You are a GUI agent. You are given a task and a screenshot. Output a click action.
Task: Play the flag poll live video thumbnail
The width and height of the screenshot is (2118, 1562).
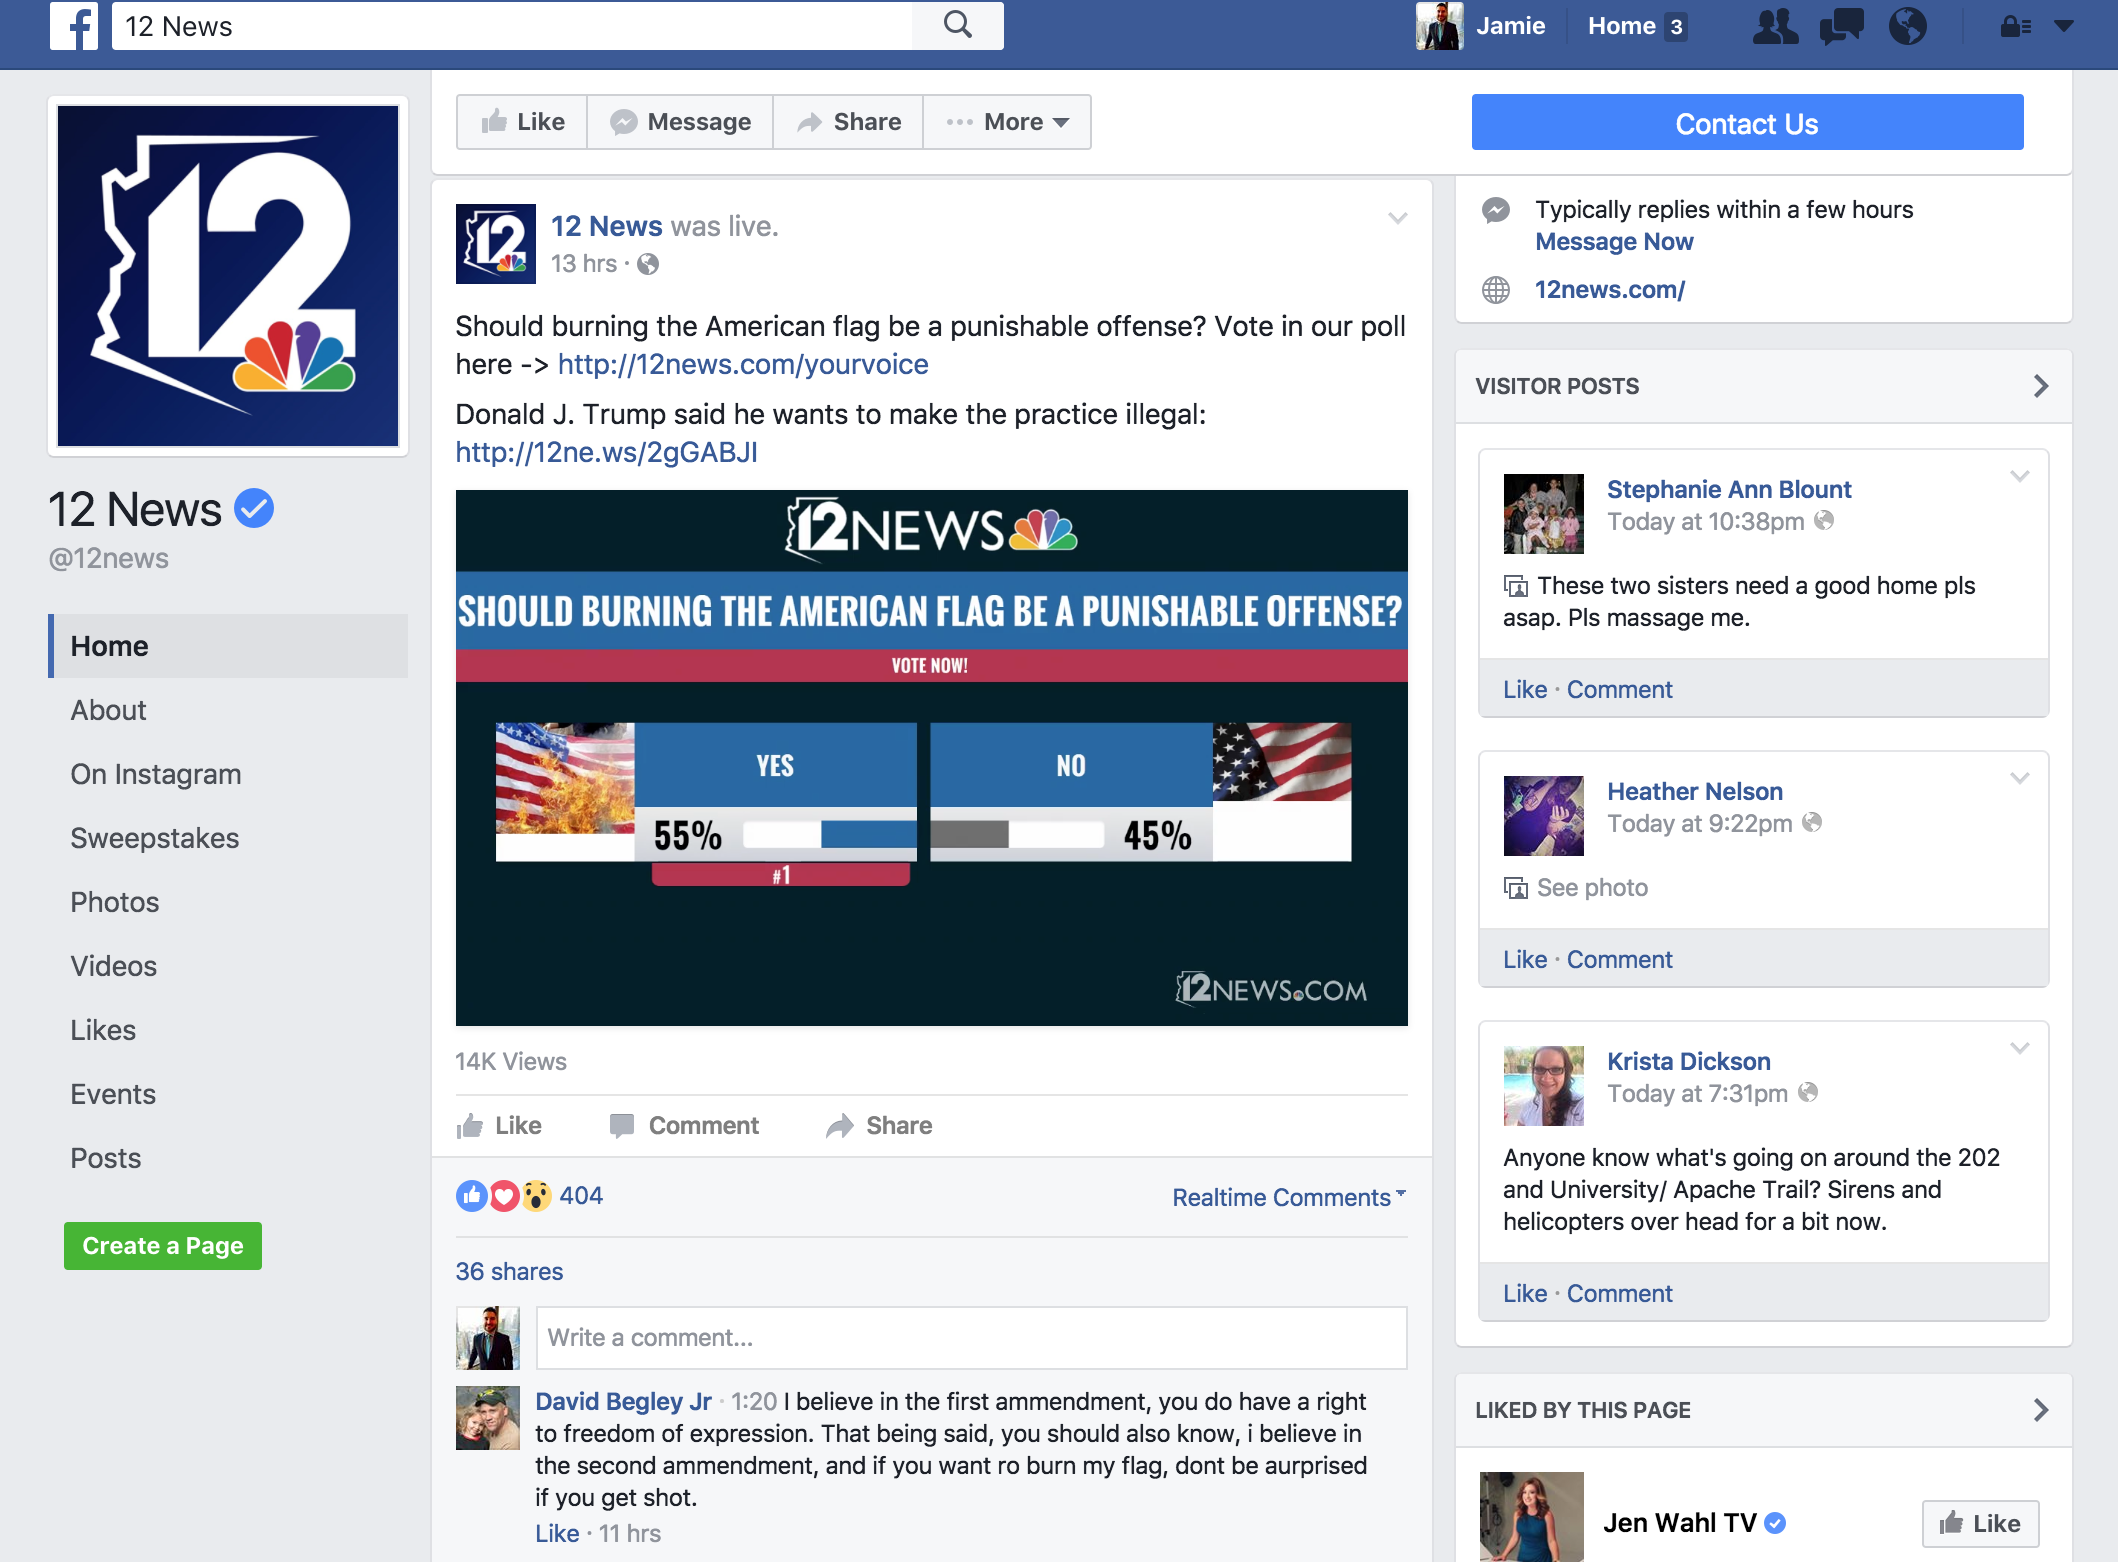(932, 758)
